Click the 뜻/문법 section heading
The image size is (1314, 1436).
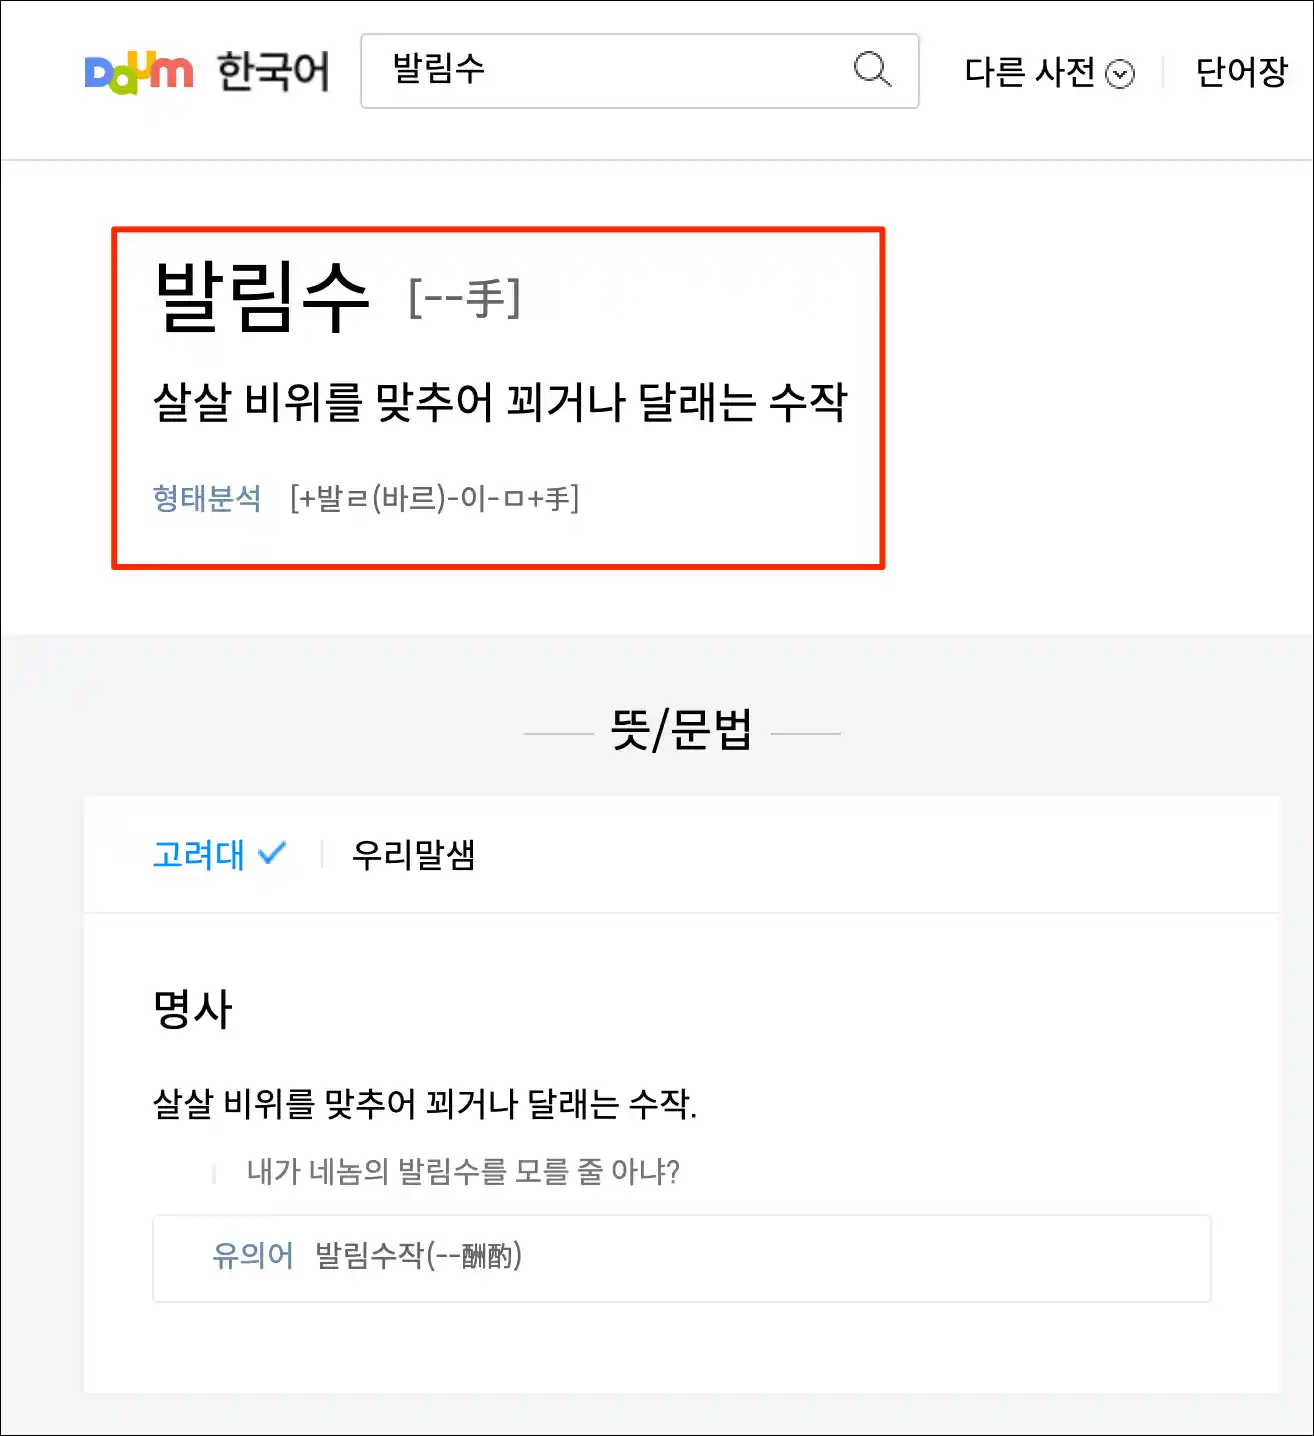pyautogui.click(x=681, y=730)
